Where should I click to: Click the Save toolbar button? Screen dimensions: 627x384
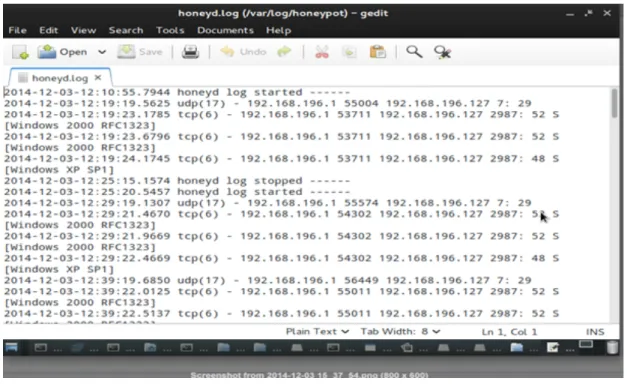[140, 52]
